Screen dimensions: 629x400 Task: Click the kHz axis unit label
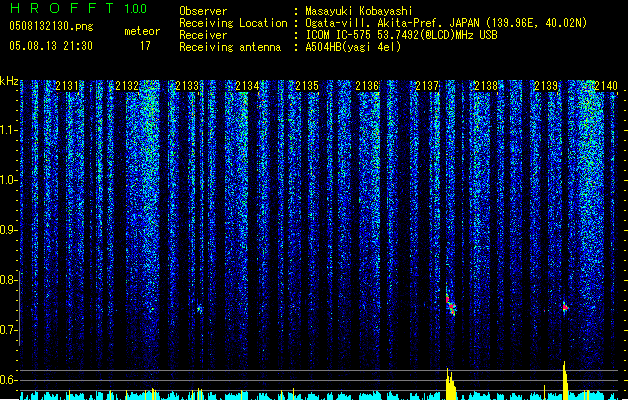pos(9,81)
